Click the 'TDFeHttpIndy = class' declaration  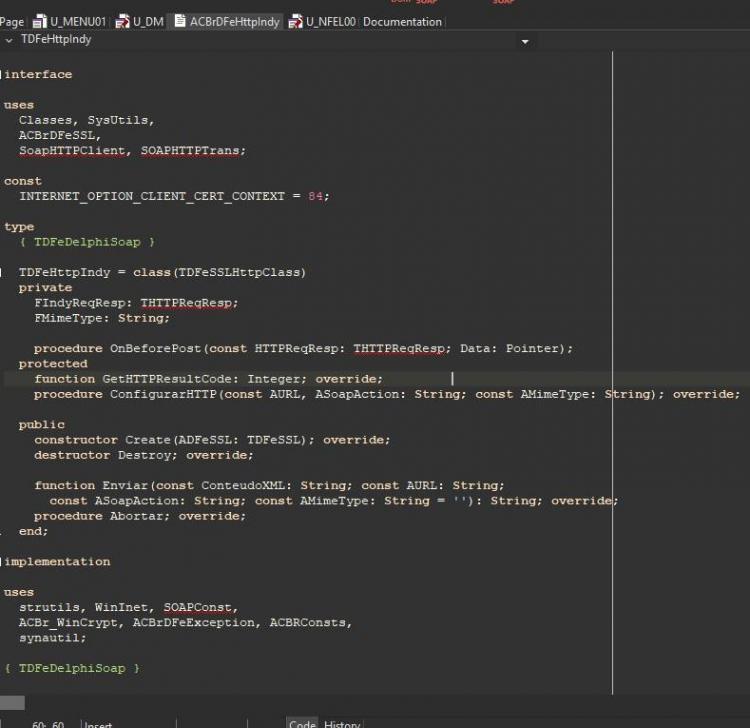[162, 272]
